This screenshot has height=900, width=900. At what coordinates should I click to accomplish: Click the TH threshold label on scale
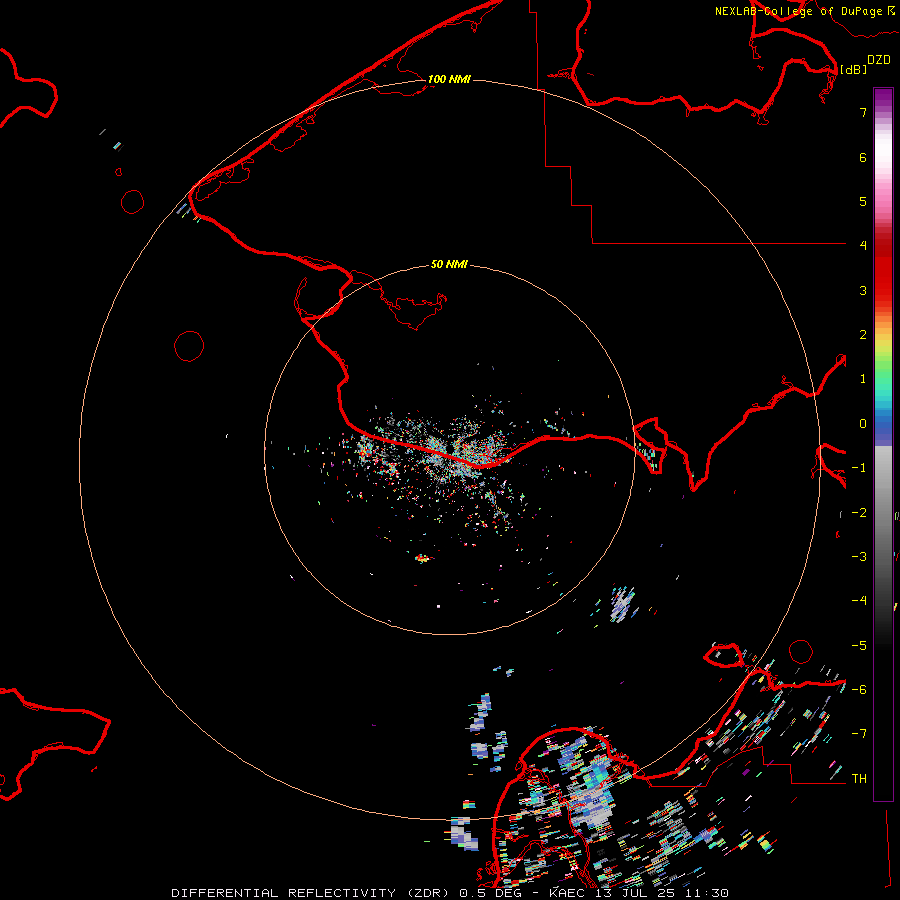point(859,779)
